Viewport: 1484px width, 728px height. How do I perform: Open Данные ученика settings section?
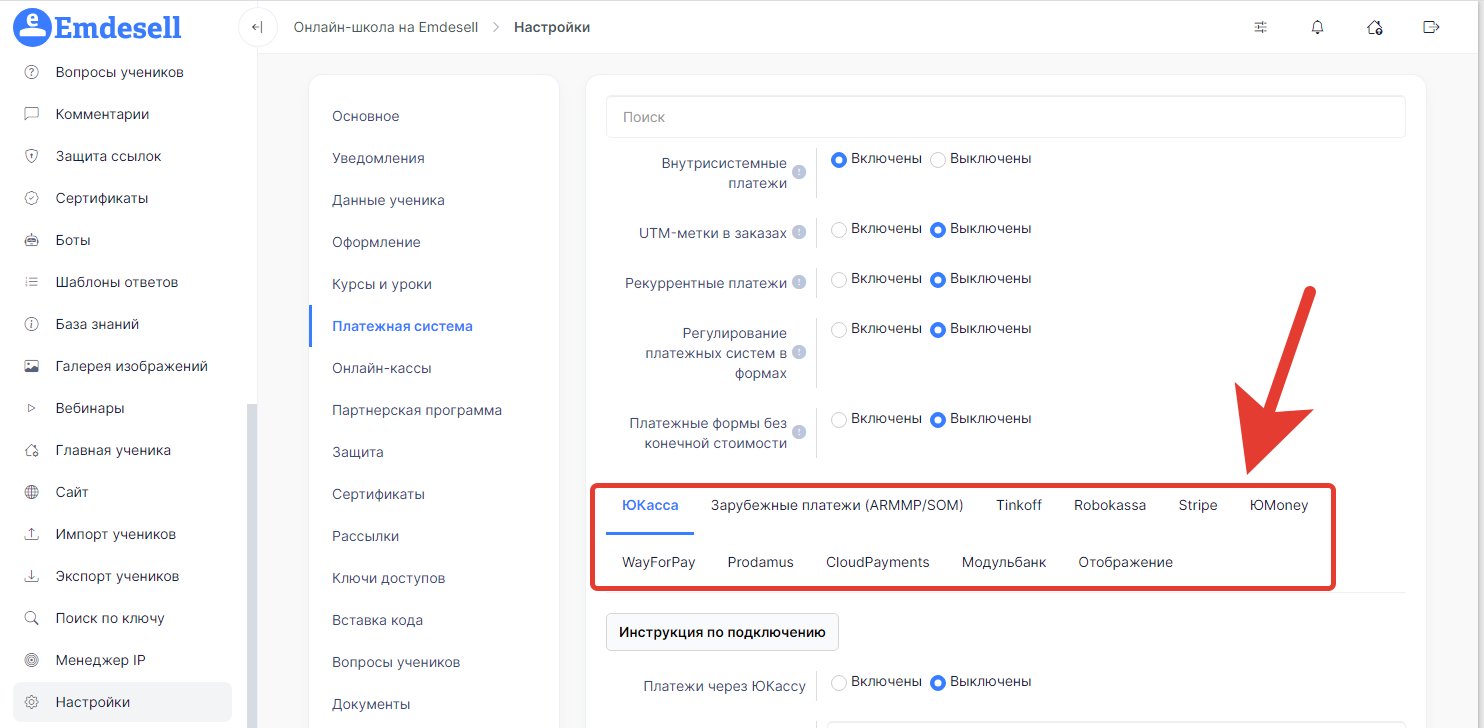(x=388, y=200)
